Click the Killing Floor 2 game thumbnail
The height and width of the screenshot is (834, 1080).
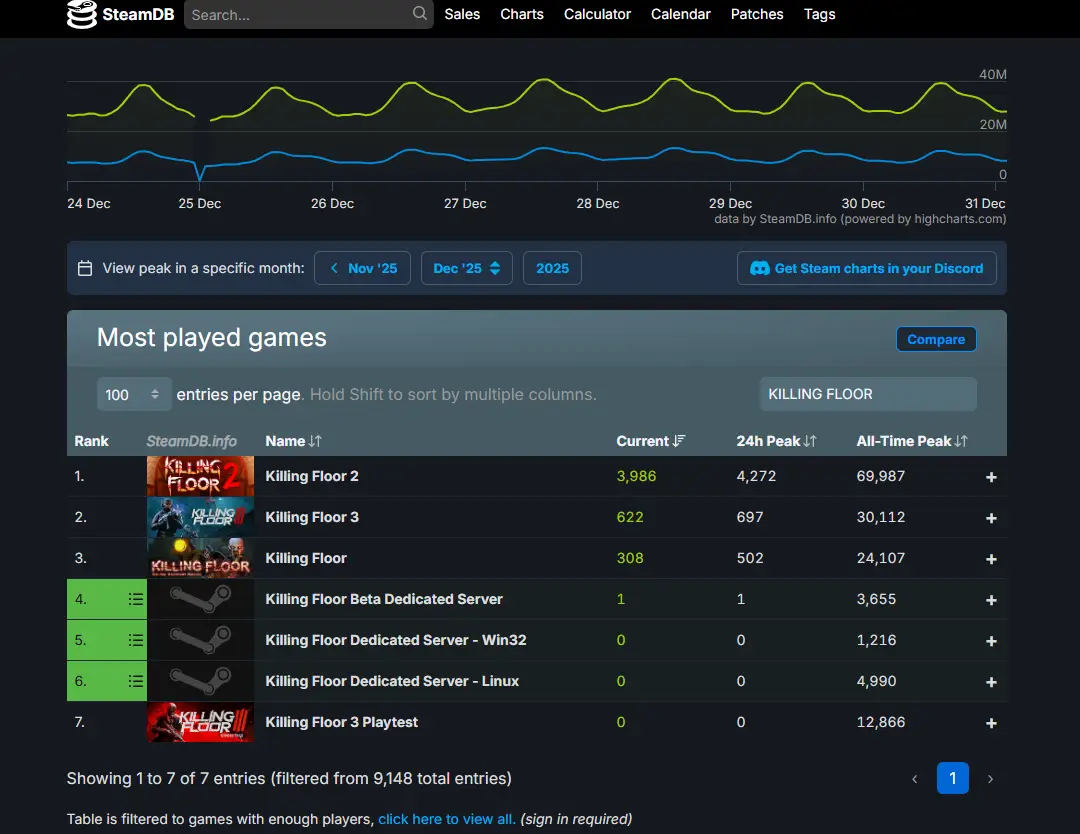(x=200, y=476)
